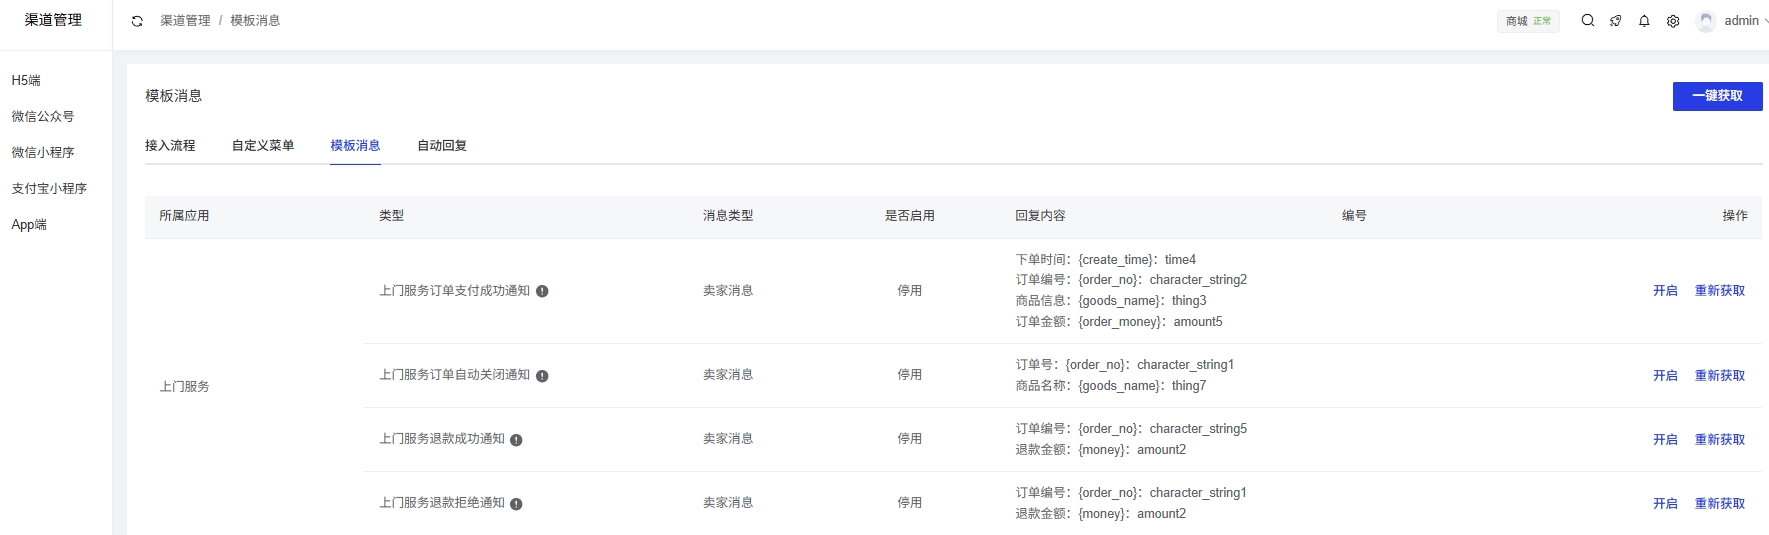Click the 商城 正常 status badge
Viewport: 1769px width, 535px height.
click(1528, 21)
